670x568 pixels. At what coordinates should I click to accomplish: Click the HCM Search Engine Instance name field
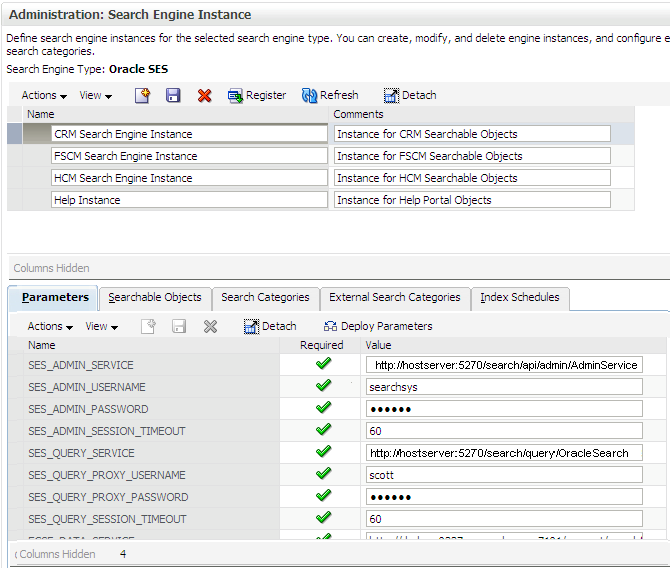(189, 178)
